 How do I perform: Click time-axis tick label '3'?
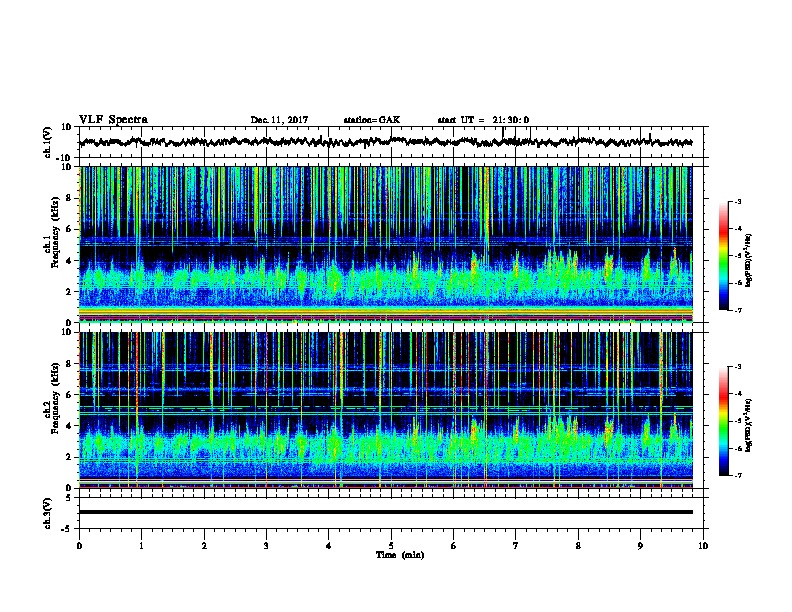pyautogui.click(x=266, y=546)
